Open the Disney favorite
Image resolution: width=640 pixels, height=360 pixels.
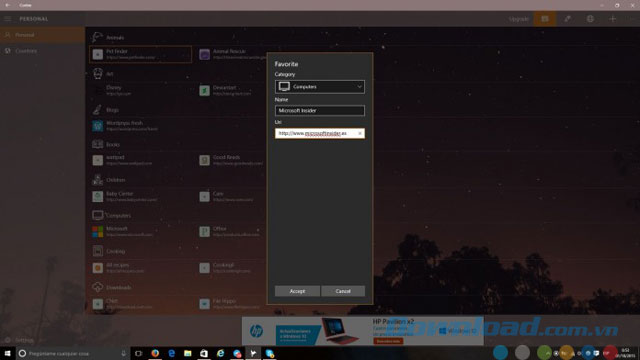tap(118, 90)
